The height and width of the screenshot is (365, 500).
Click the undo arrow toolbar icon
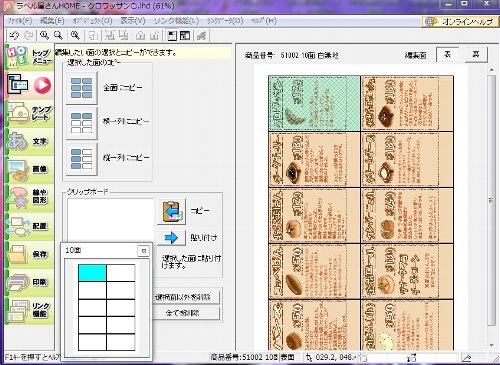pos(14,35)
